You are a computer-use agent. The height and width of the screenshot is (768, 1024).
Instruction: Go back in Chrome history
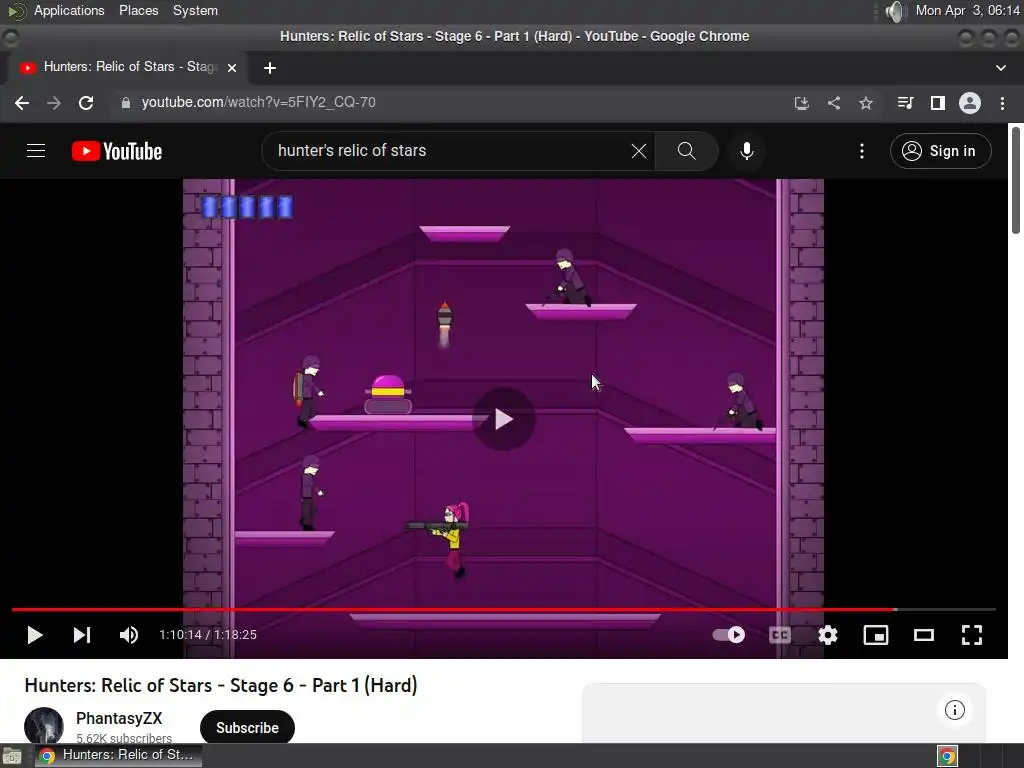point(22,103)
